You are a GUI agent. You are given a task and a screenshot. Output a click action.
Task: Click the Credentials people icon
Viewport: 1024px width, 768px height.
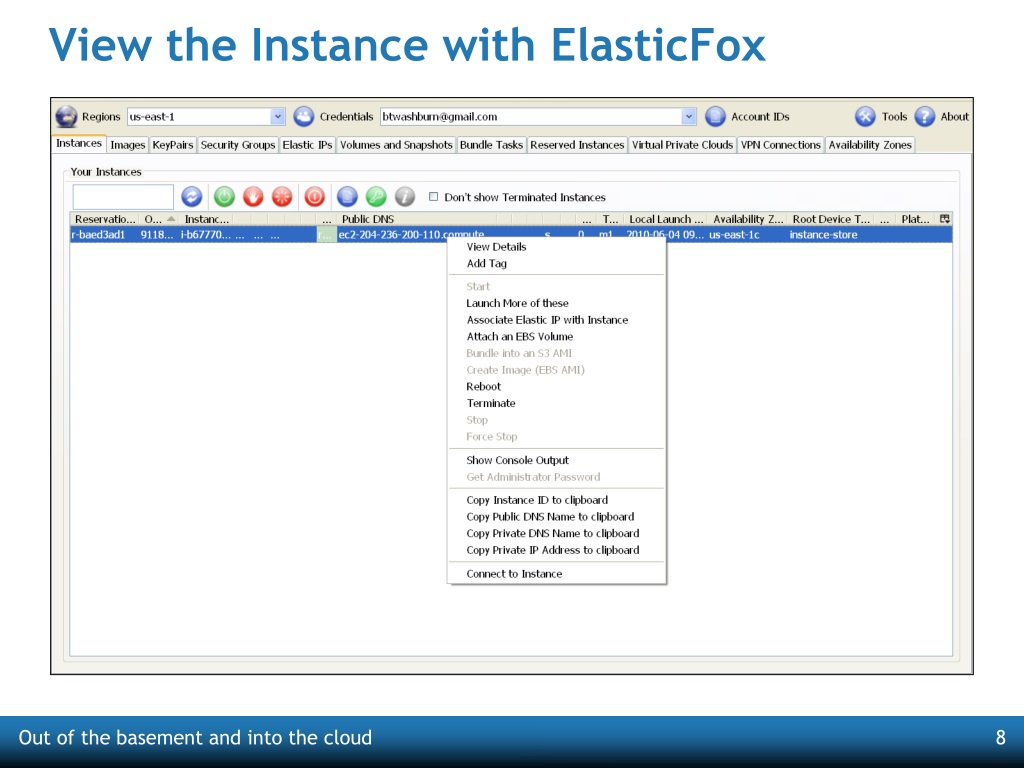(x=304, y=116)
